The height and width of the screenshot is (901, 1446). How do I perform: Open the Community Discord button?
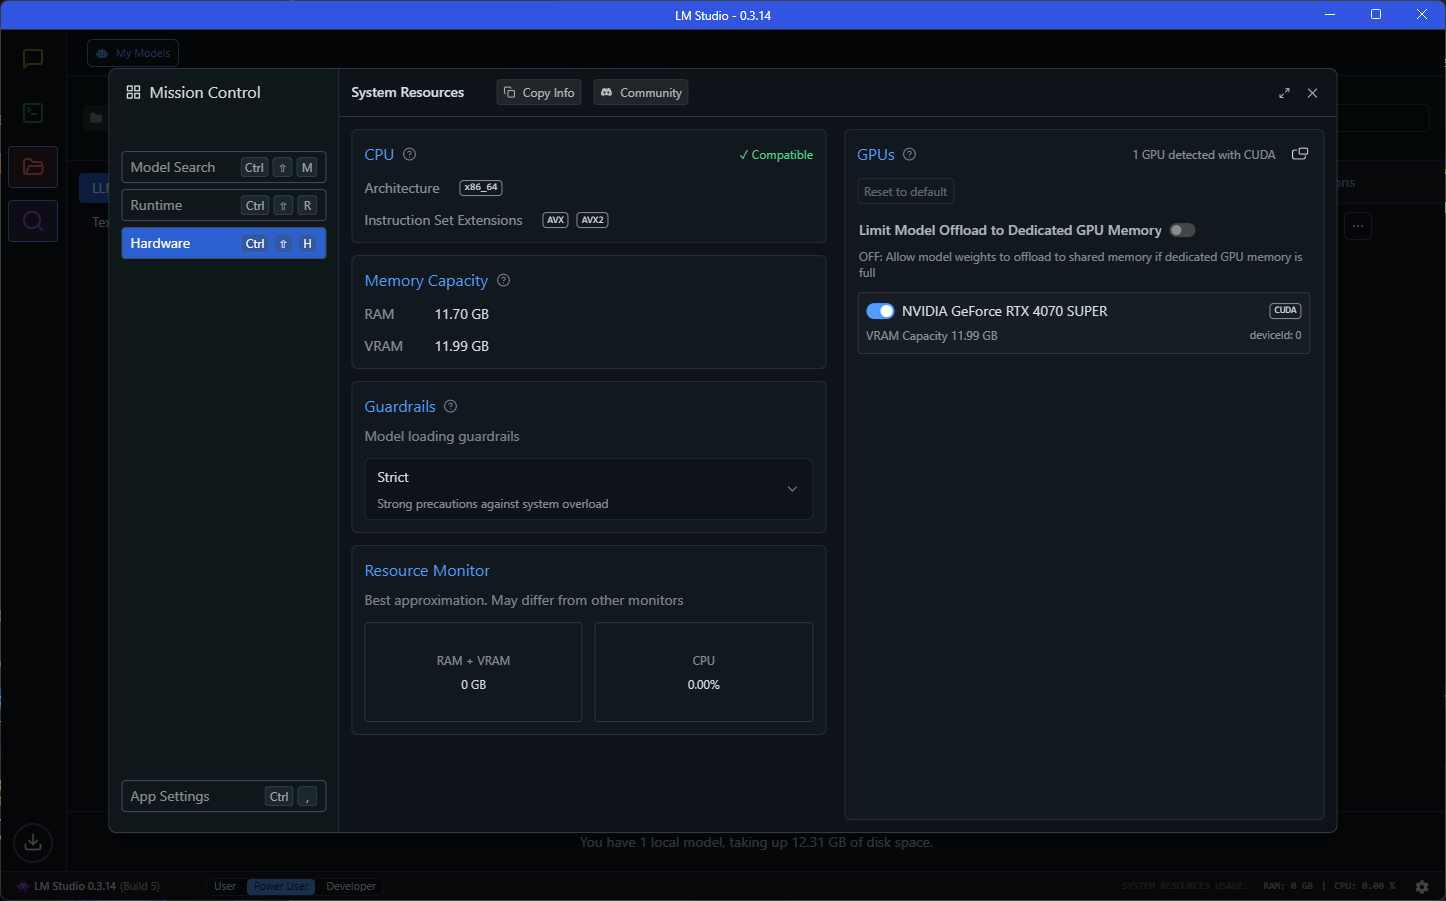pos(641,92)
